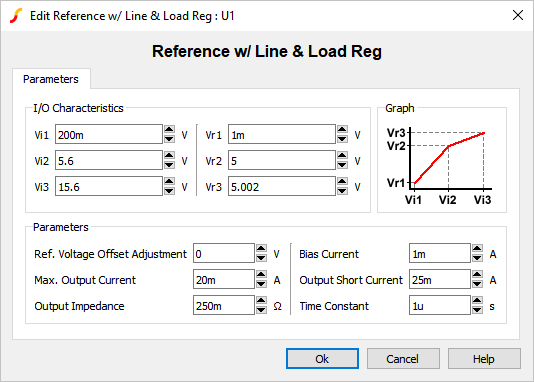The height and width of the screenshot is (382, 534).
Task: Focus the Vi1 input field
Action: coord(109,134)
